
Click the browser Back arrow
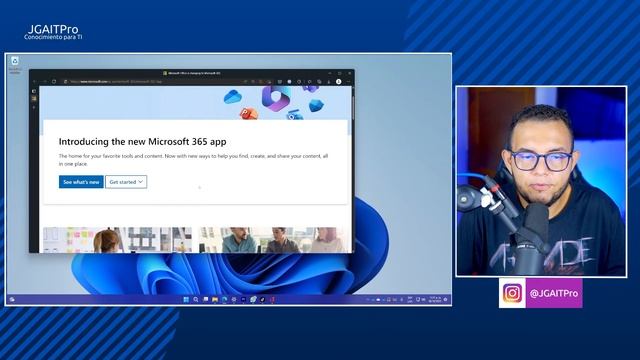tap(35, 82)
